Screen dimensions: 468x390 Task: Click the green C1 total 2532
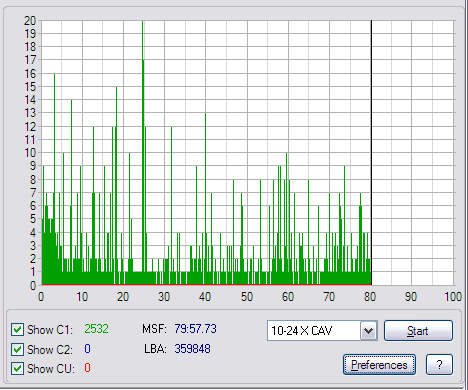click(x=96, y=329)
